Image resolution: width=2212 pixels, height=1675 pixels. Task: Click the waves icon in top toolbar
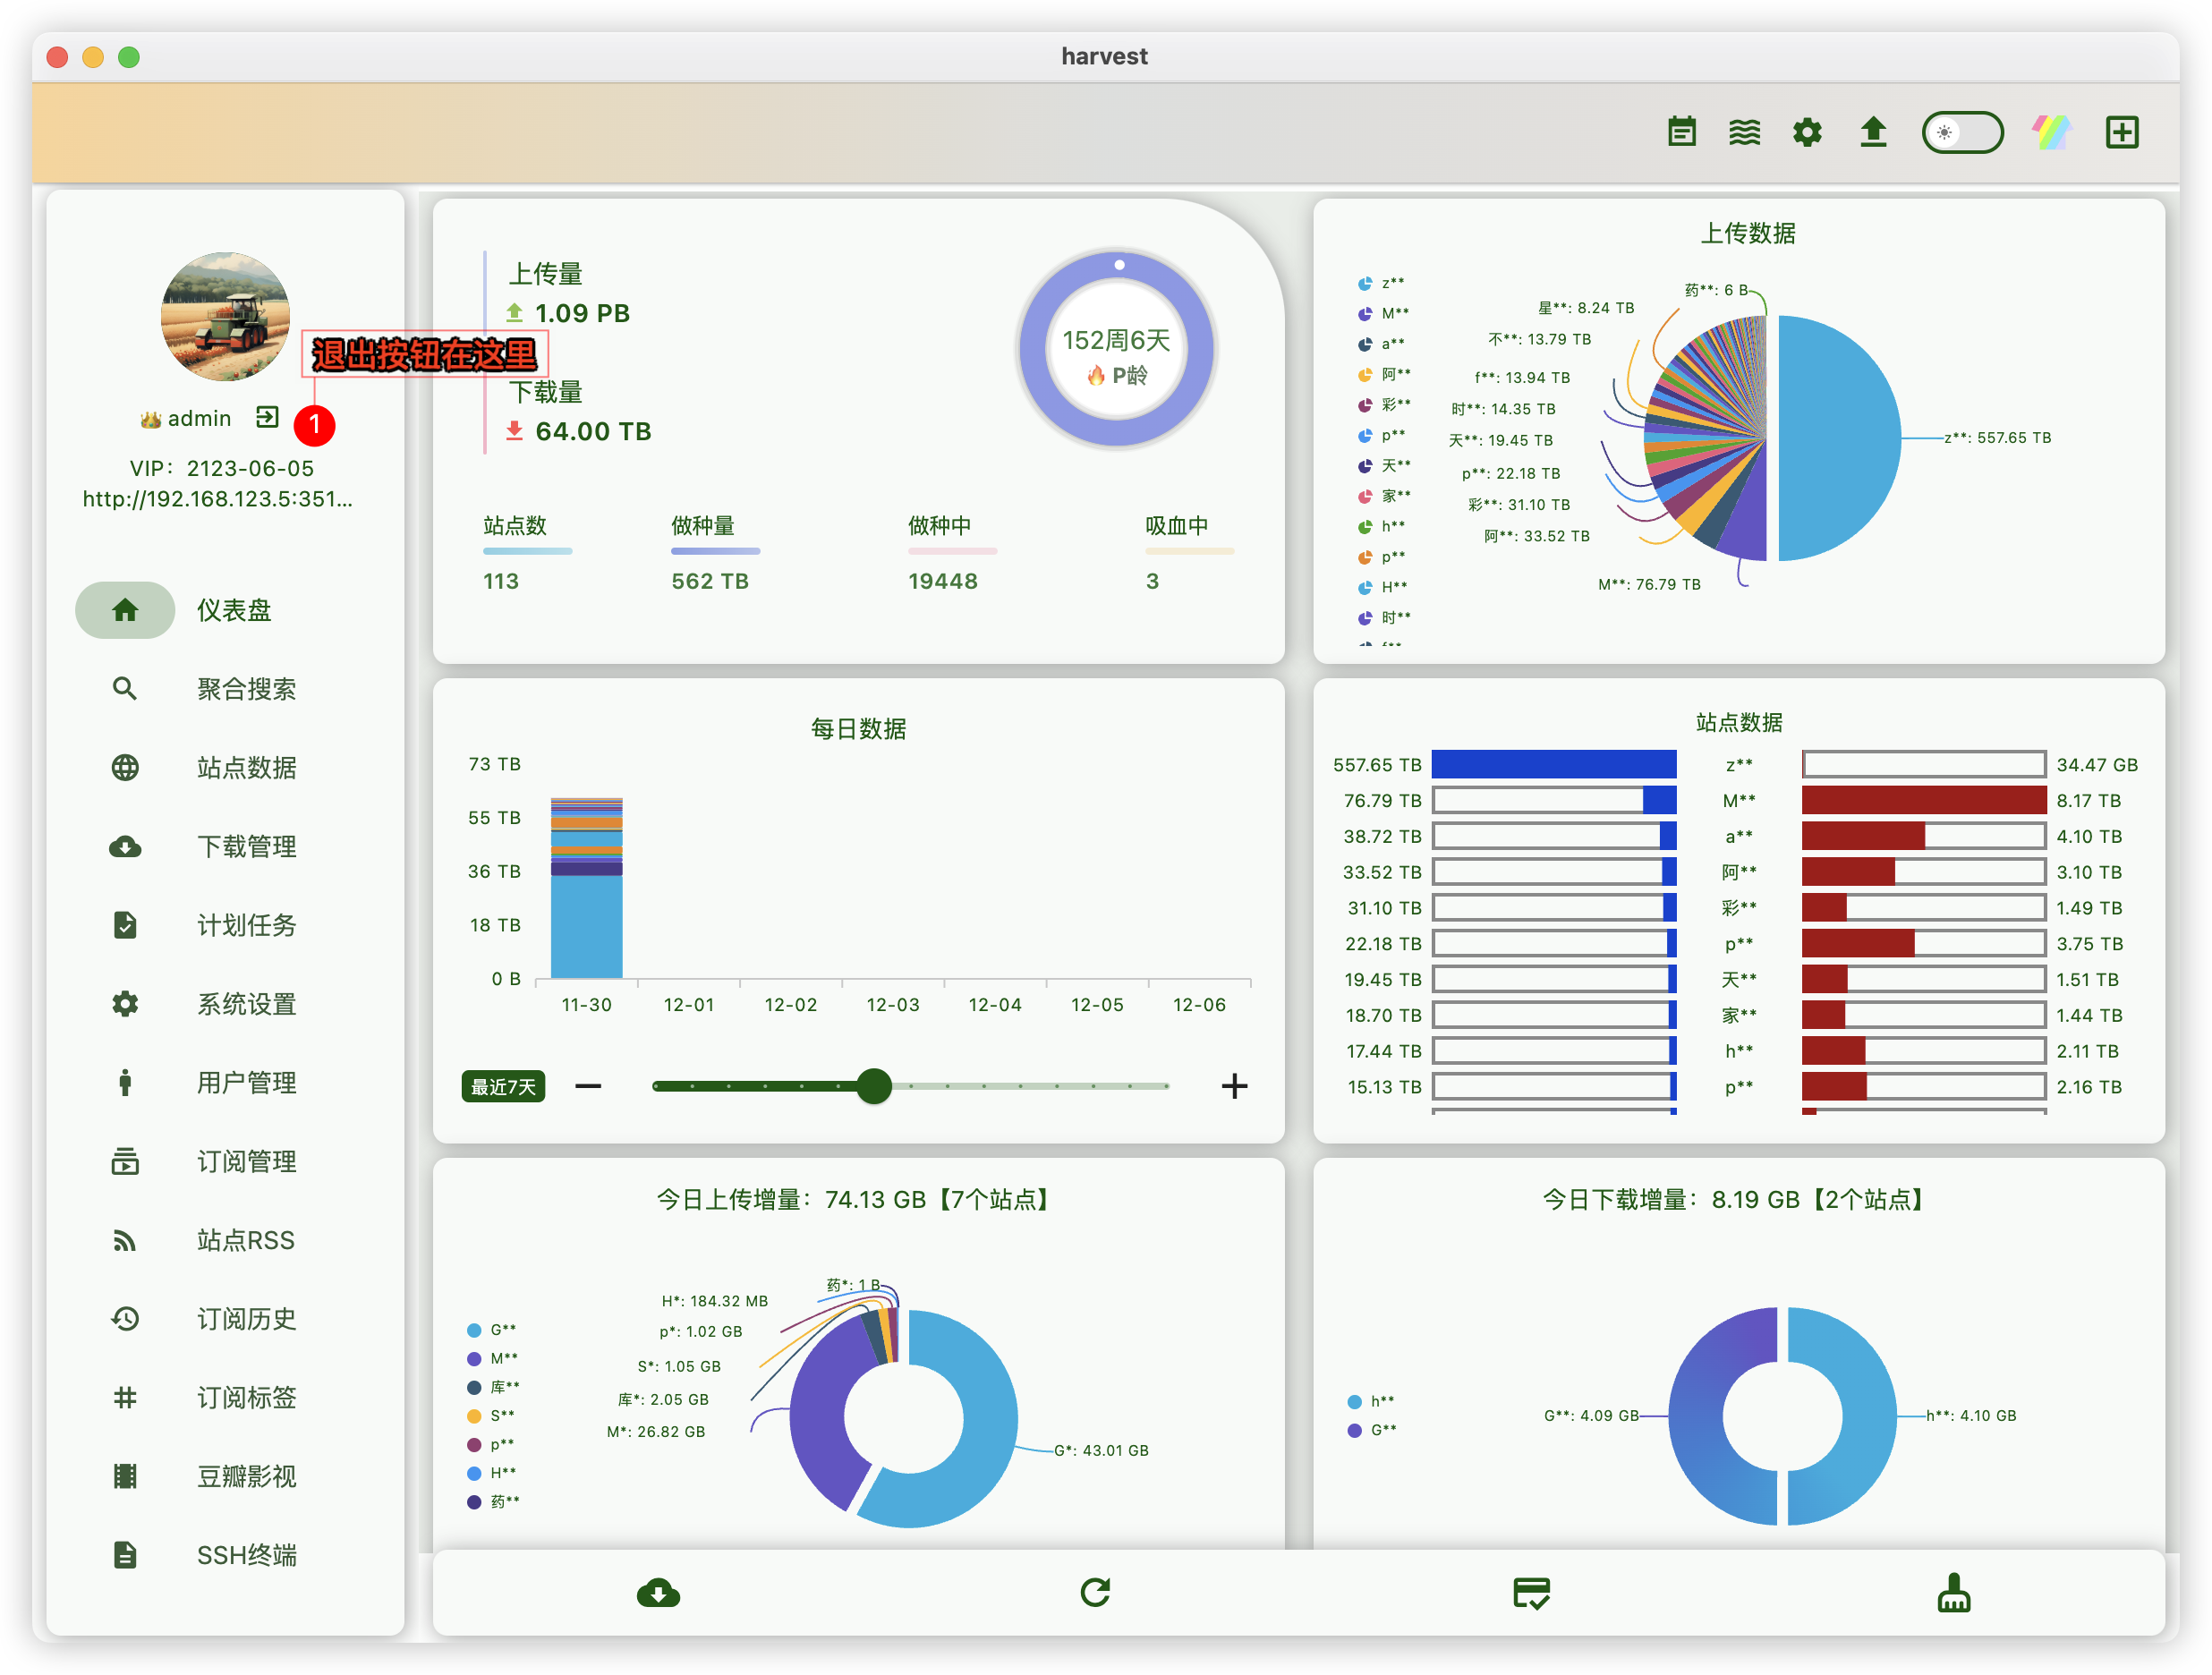pyautogui.click(x=1744, y=132)
